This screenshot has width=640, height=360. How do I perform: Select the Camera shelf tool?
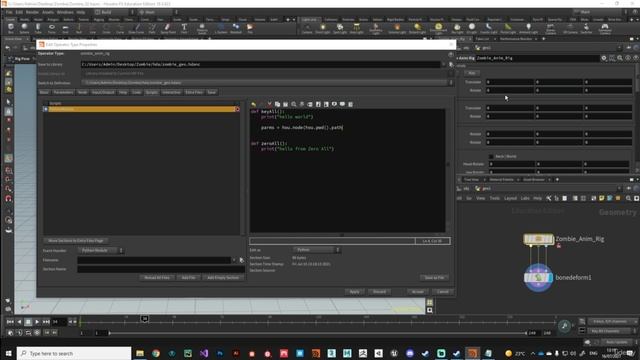(x=307, y=28)
